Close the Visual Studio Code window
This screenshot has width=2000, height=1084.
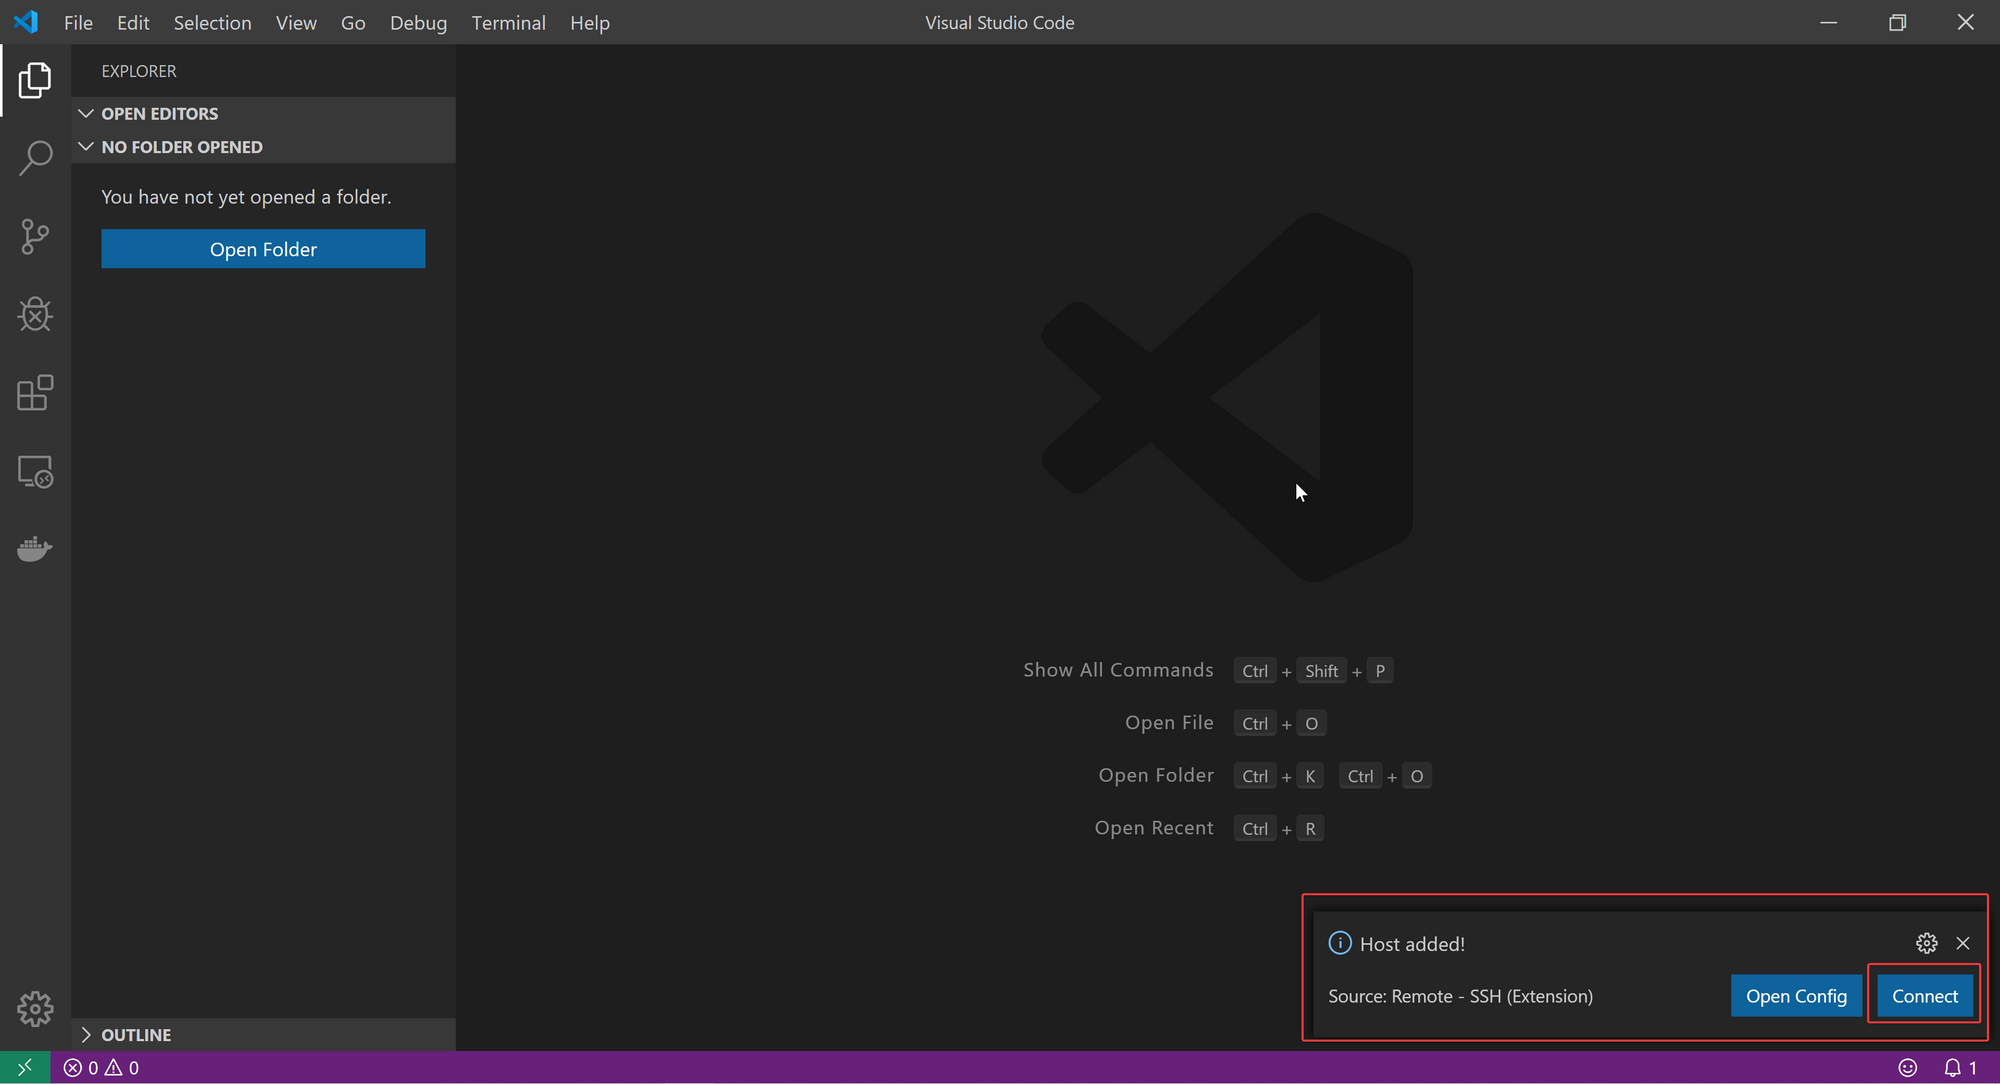(1965, 22)
